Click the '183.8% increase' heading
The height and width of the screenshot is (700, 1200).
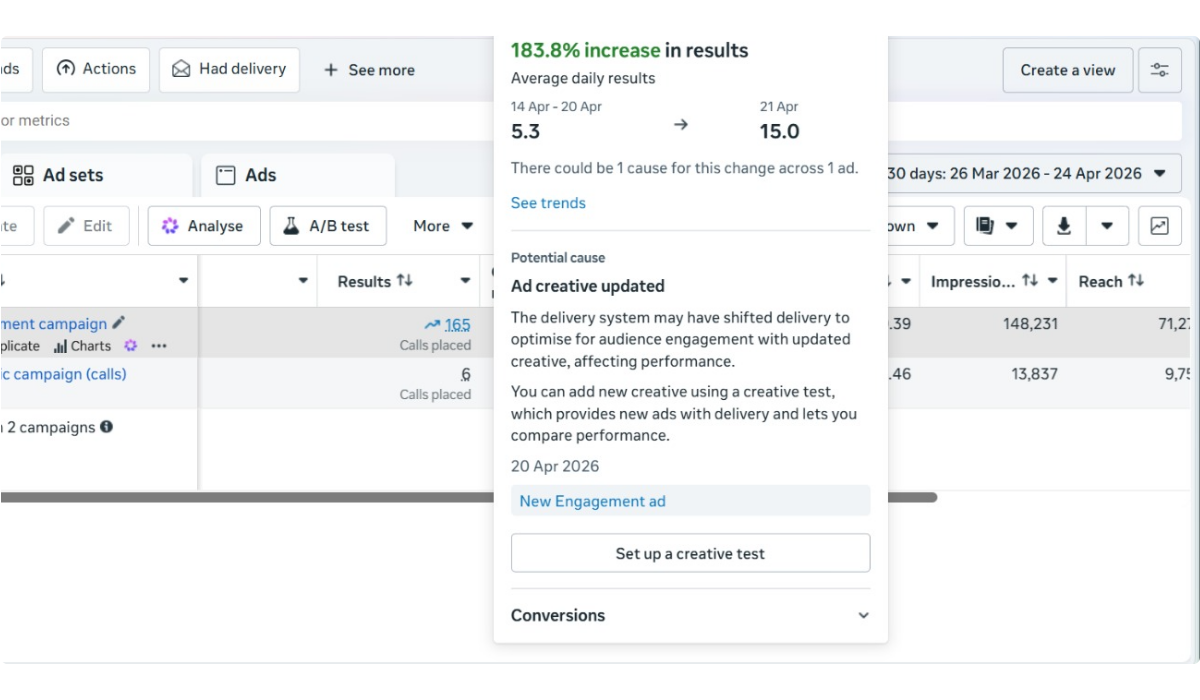tap(586, 50)
